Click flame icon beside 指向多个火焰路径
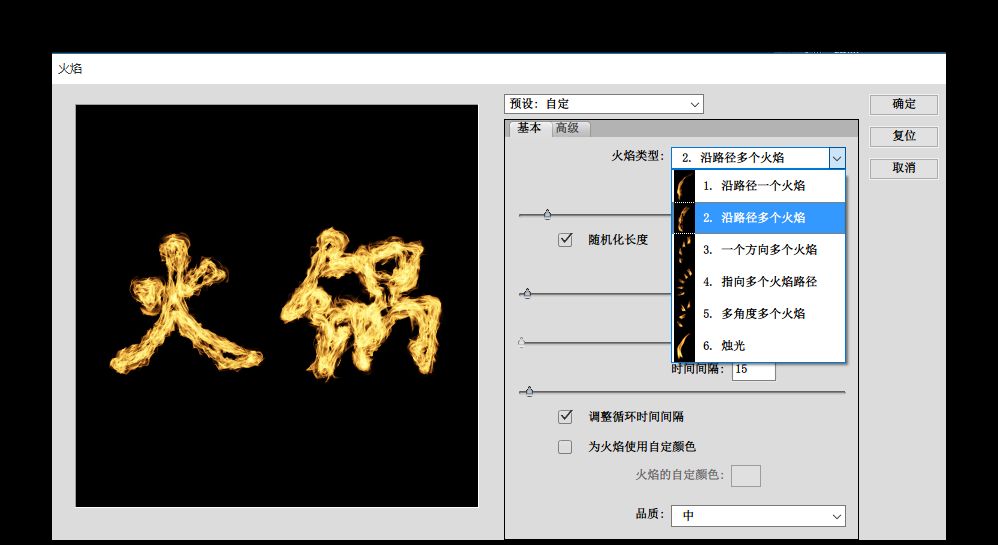 [684, 281]
